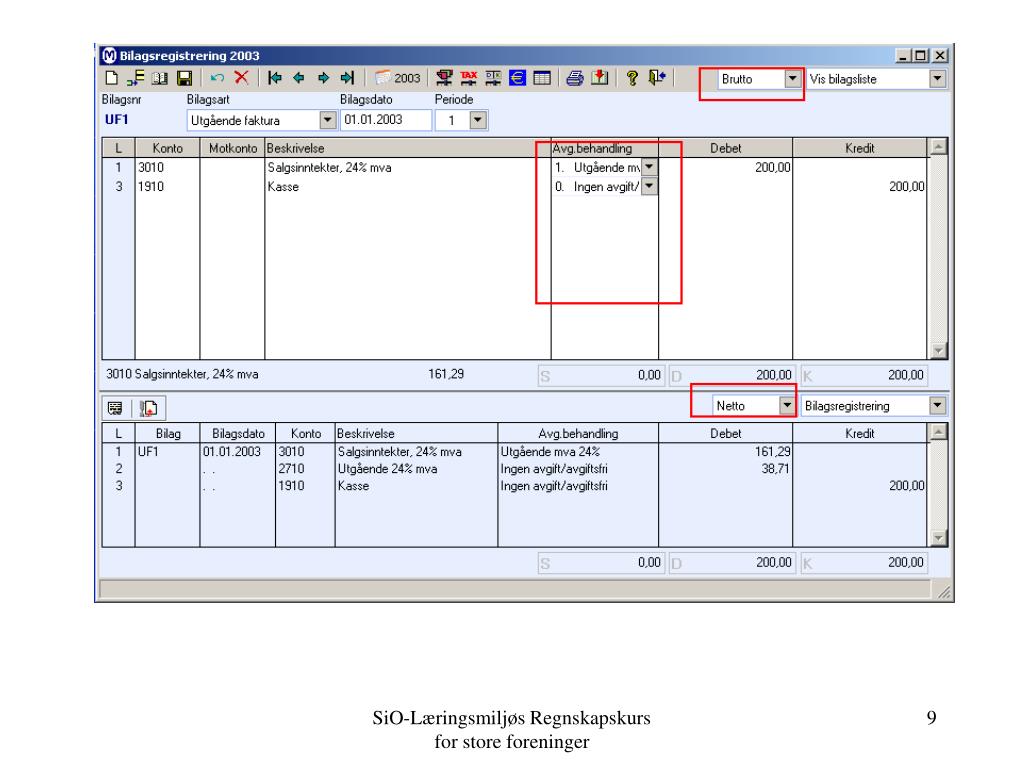The width and height of the screenshot is (1024, 768).
Task: Click the M logo in the title bar
Action: (x=109, y=56)
